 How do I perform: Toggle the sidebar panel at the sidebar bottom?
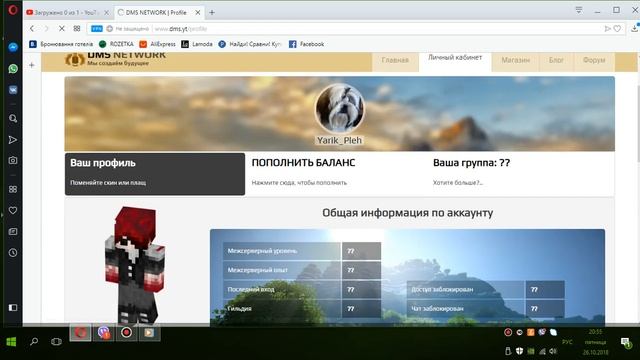pyautogui.click(x=13, y=307)
